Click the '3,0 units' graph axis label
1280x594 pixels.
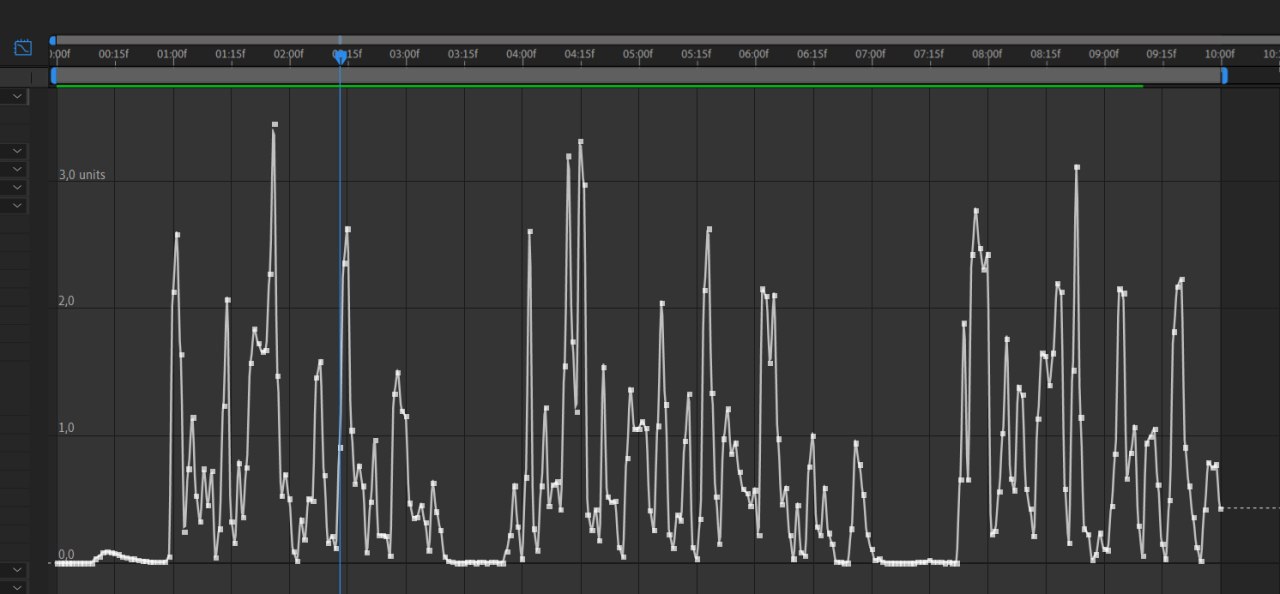click(82, 175)
